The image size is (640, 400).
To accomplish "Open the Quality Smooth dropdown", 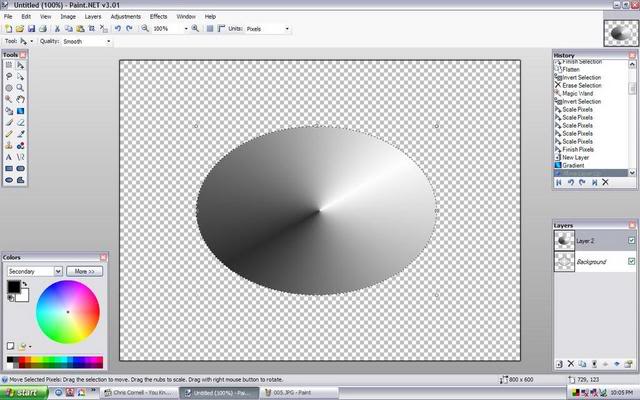I will pyautogui.click(x=109, y=41).
